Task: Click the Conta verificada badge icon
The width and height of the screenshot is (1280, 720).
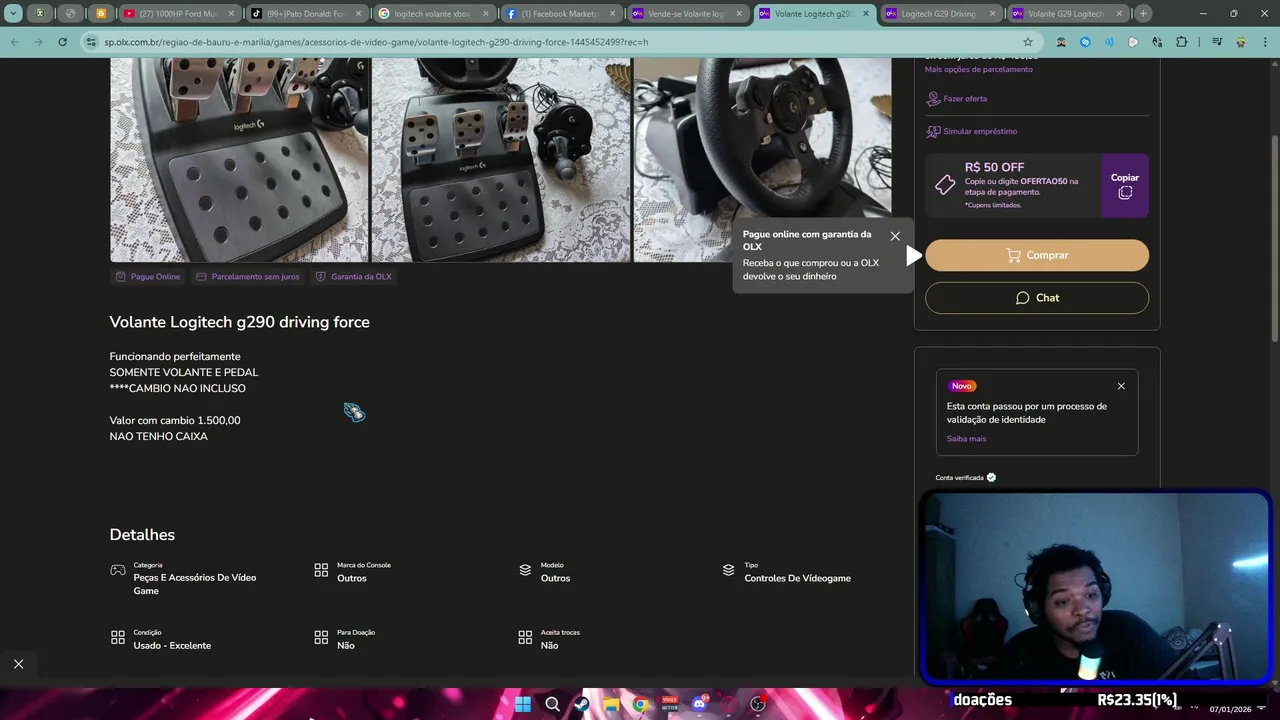Action: click(x=991, y=477)
